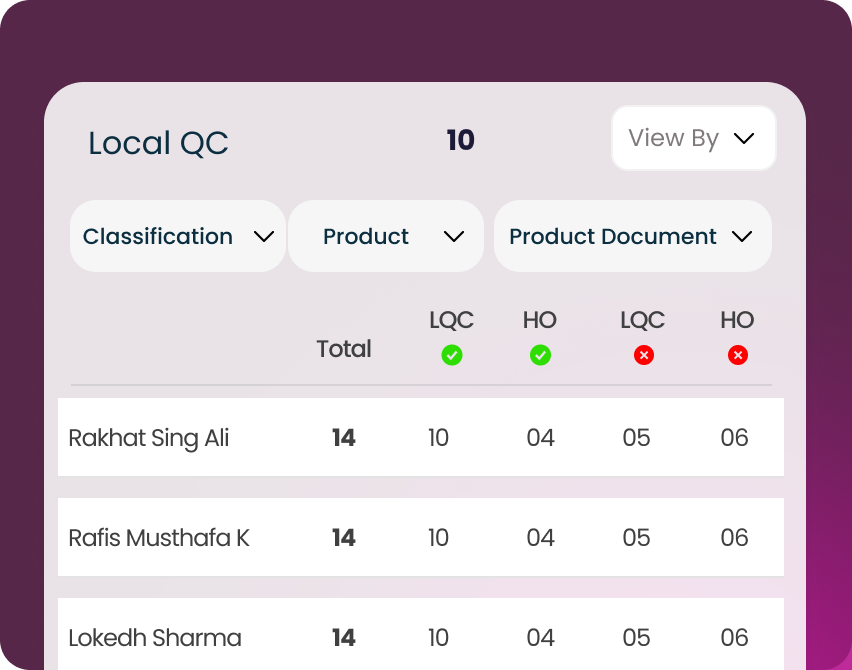
Task: Click red cross icon under second LQC
Action: tap(643, 355)
